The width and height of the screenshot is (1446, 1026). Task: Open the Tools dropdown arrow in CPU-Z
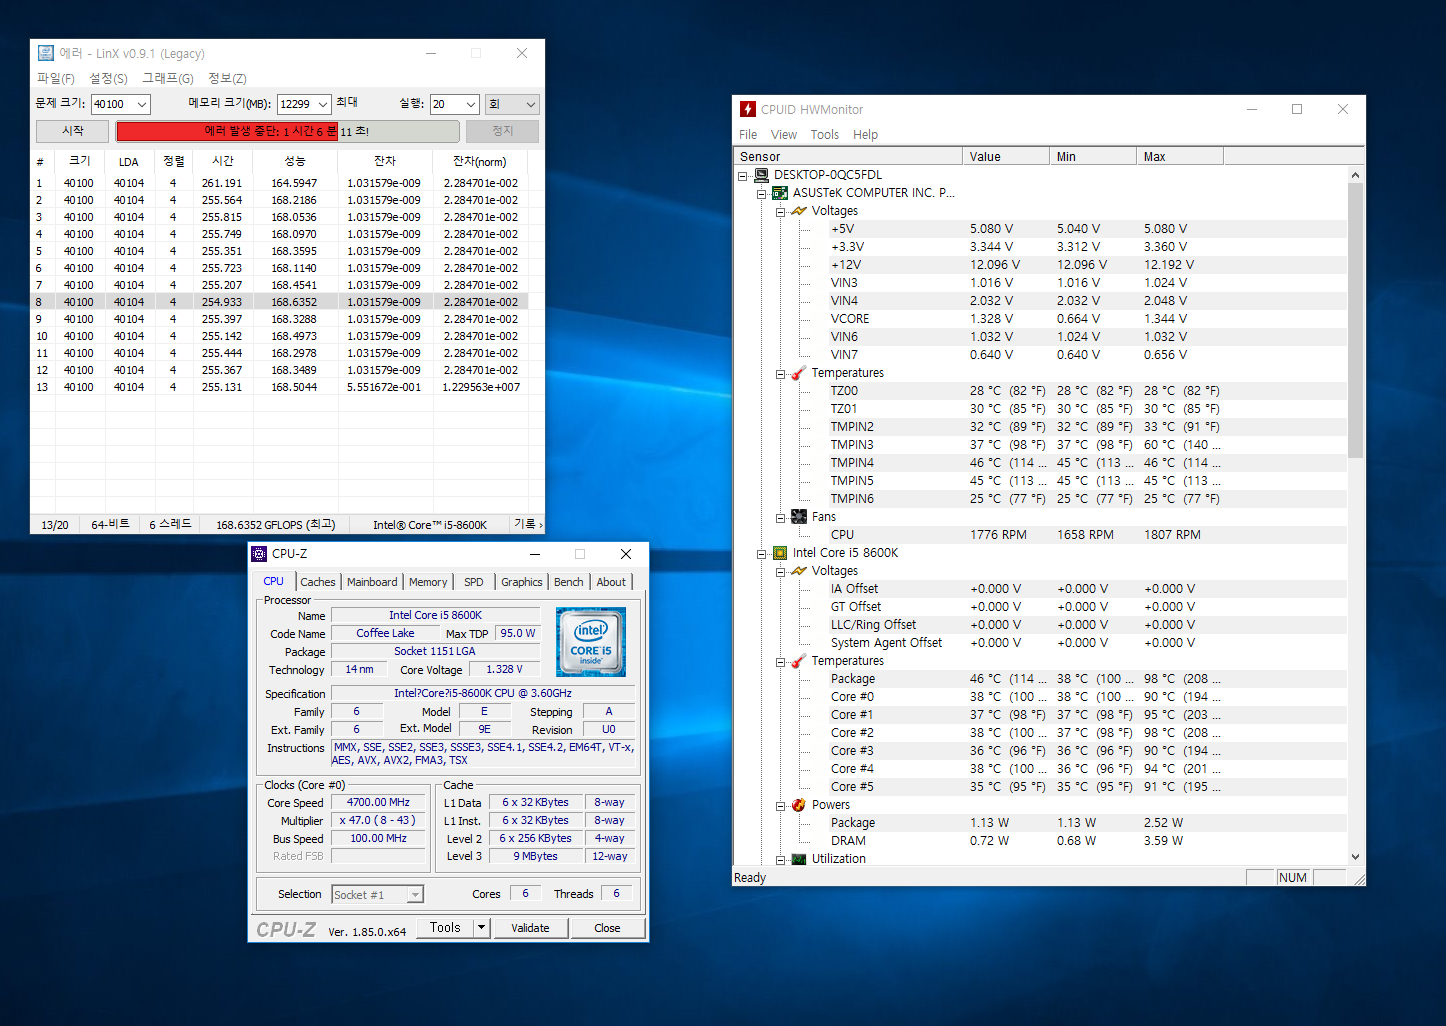point(481,928)
